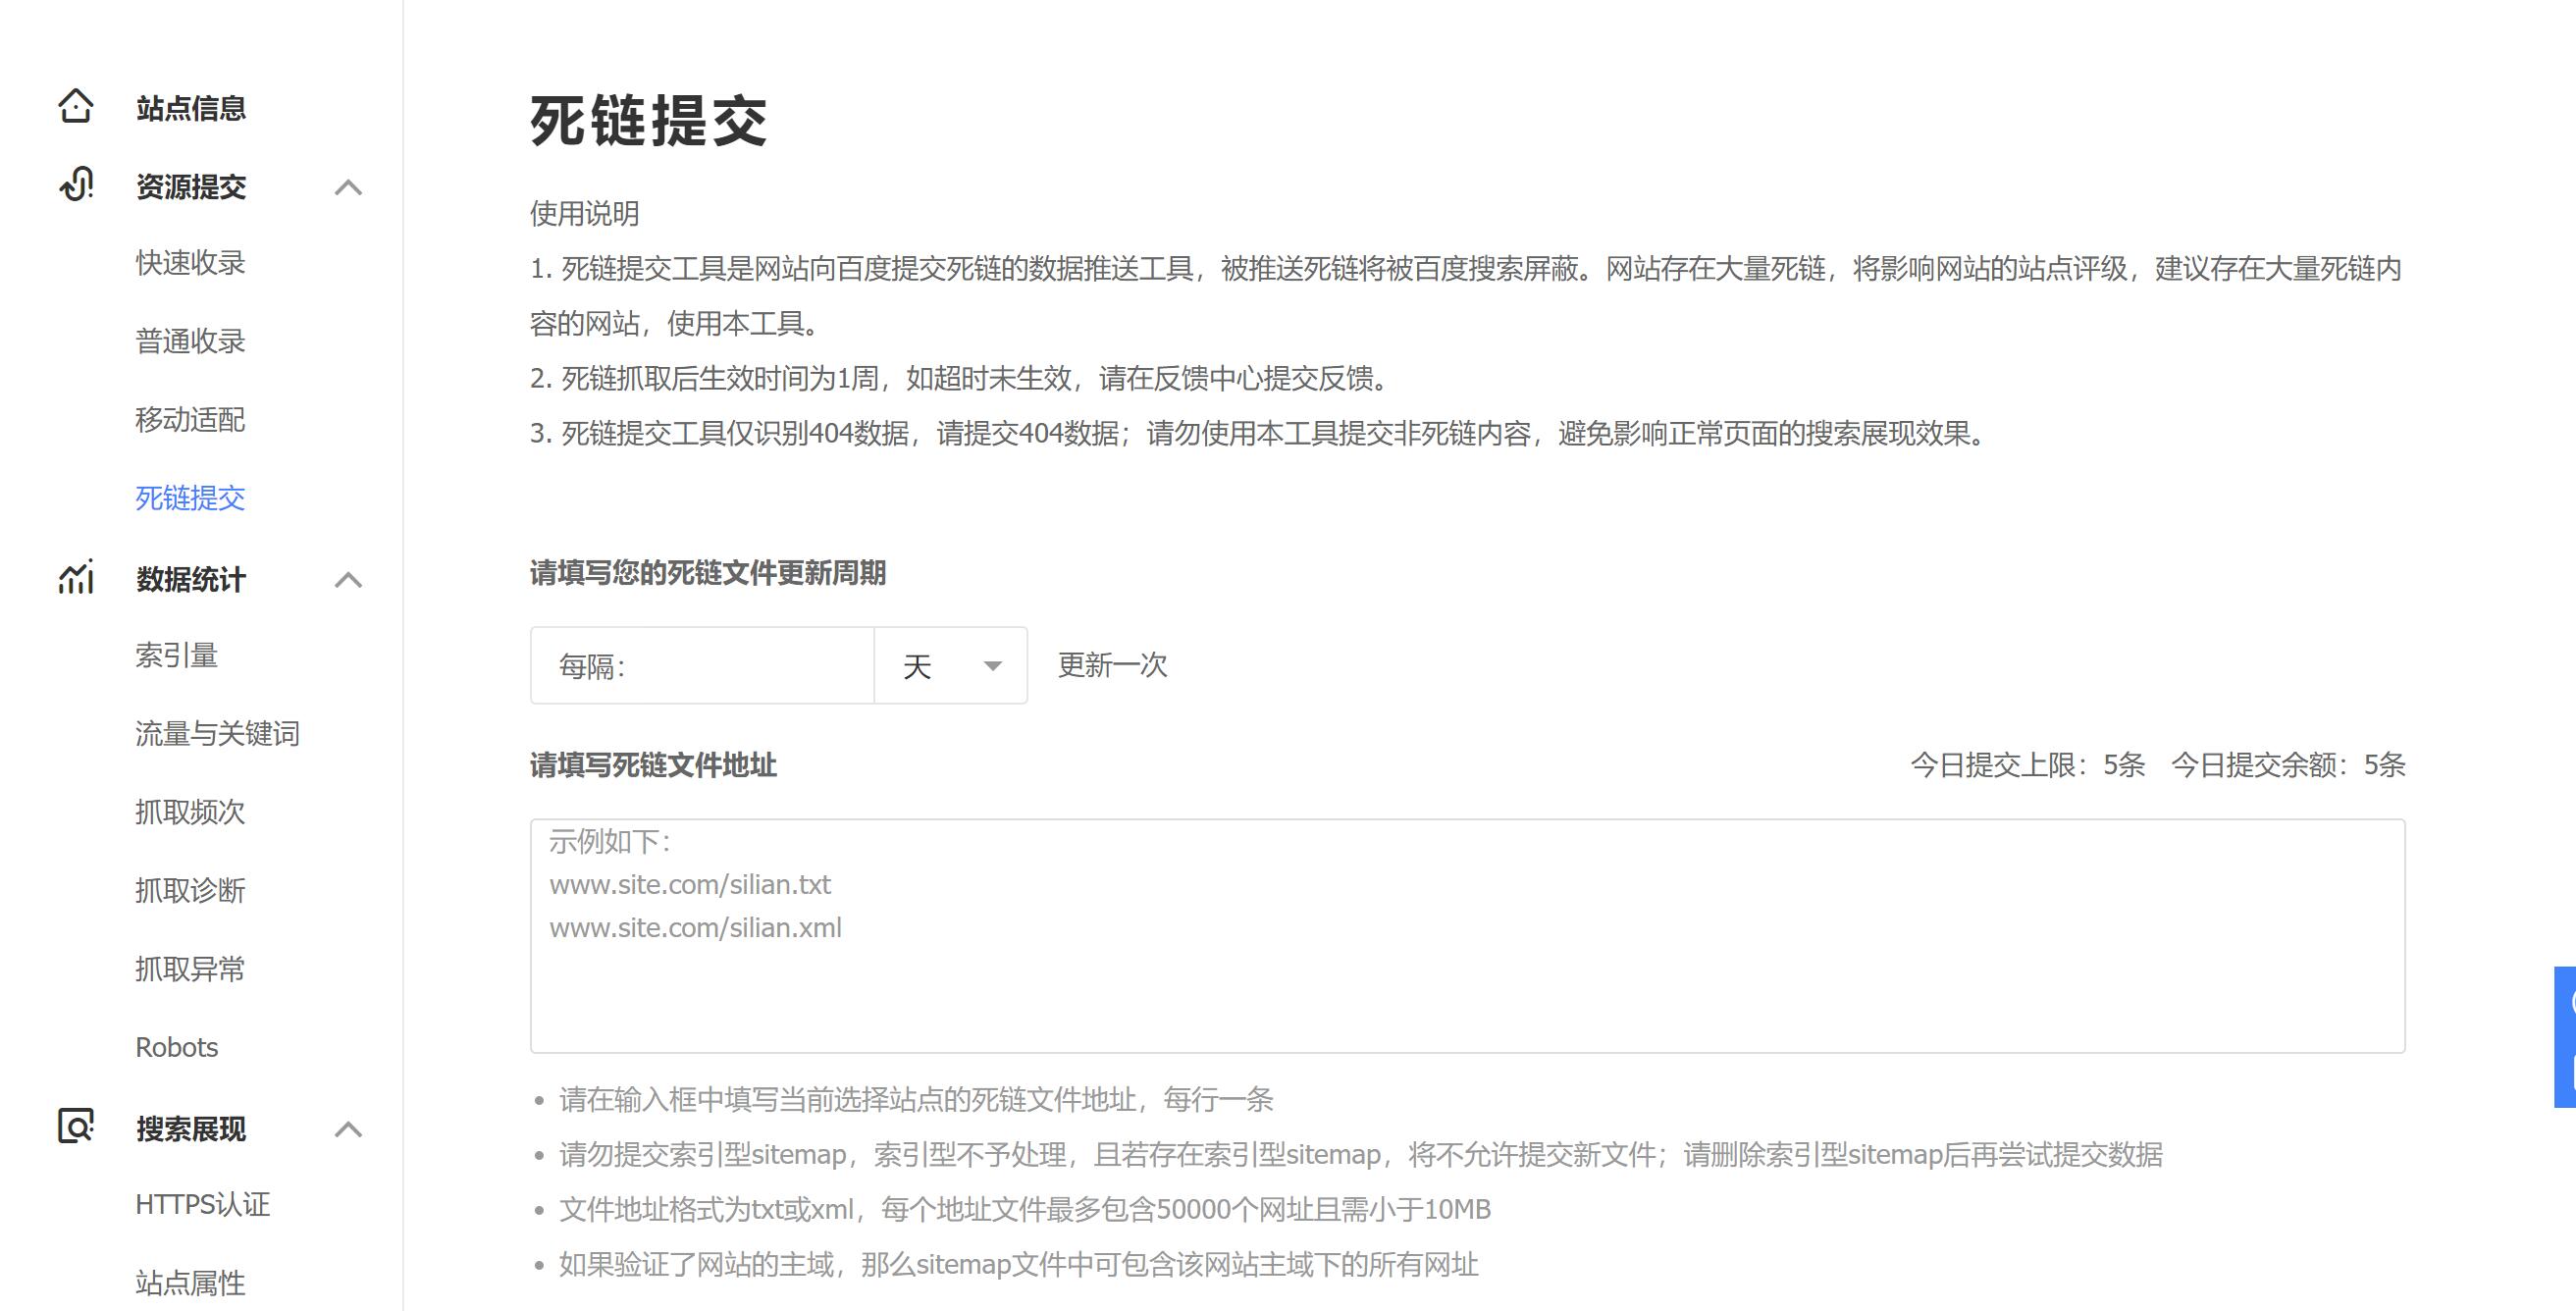
Task: Open the 快速收录 page
Action: click(191, 262)
